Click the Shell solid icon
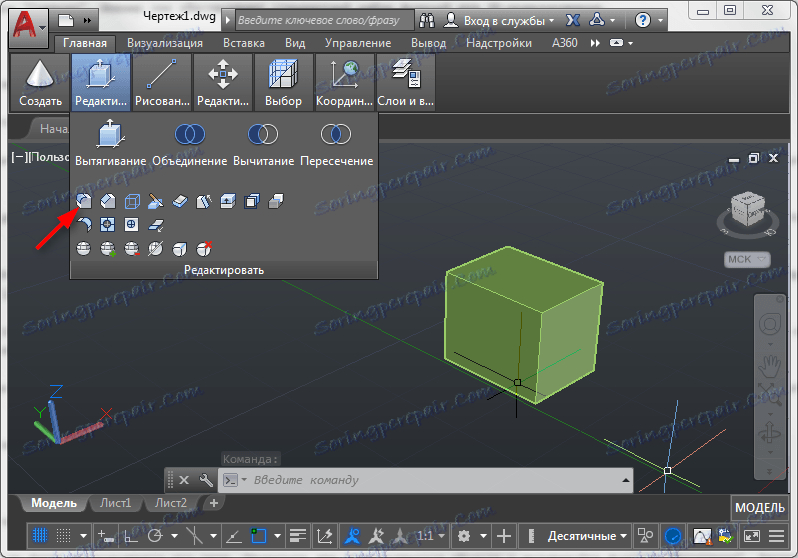The image size is (798, 558). pos(251,202)
